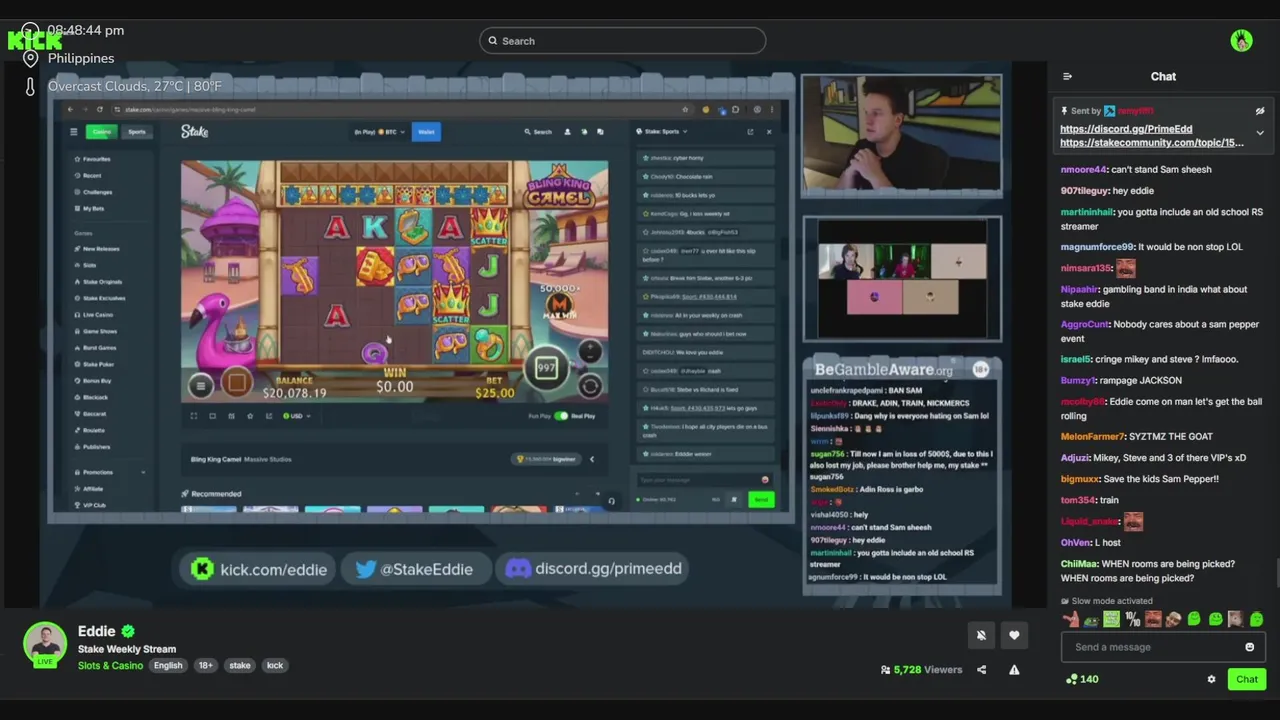Pop out the Stake chat panel
This screenshot has height=720, width=1280.
tap(750, 132)
